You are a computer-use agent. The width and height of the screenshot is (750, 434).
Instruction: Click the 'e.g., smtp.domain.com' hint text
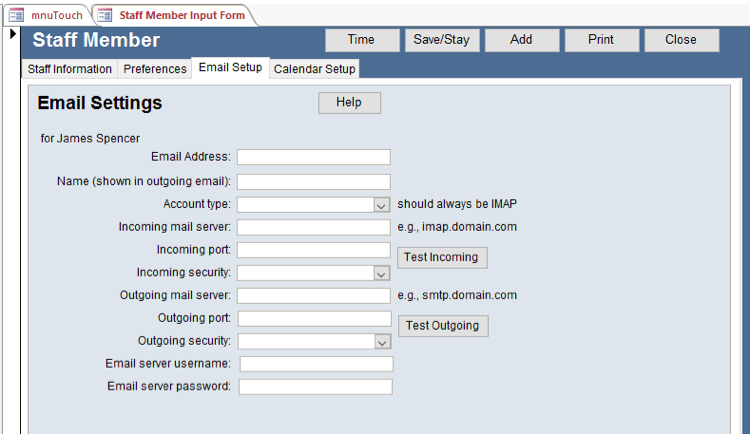pyautogui.click(x=457, y=295)
